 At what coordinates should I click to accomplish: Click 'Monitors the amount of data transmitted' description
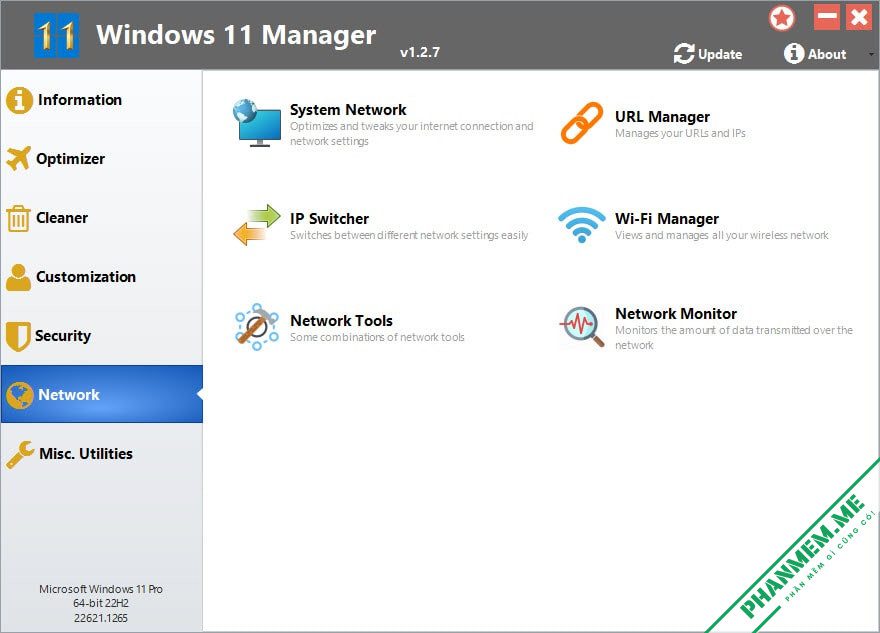(734, 337)
